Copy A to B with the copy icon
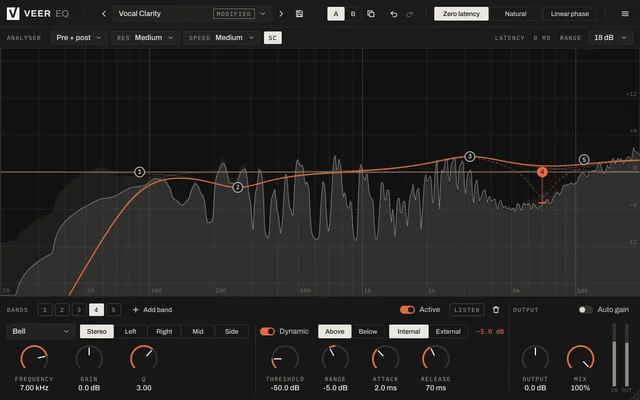 tap(371, 14)
